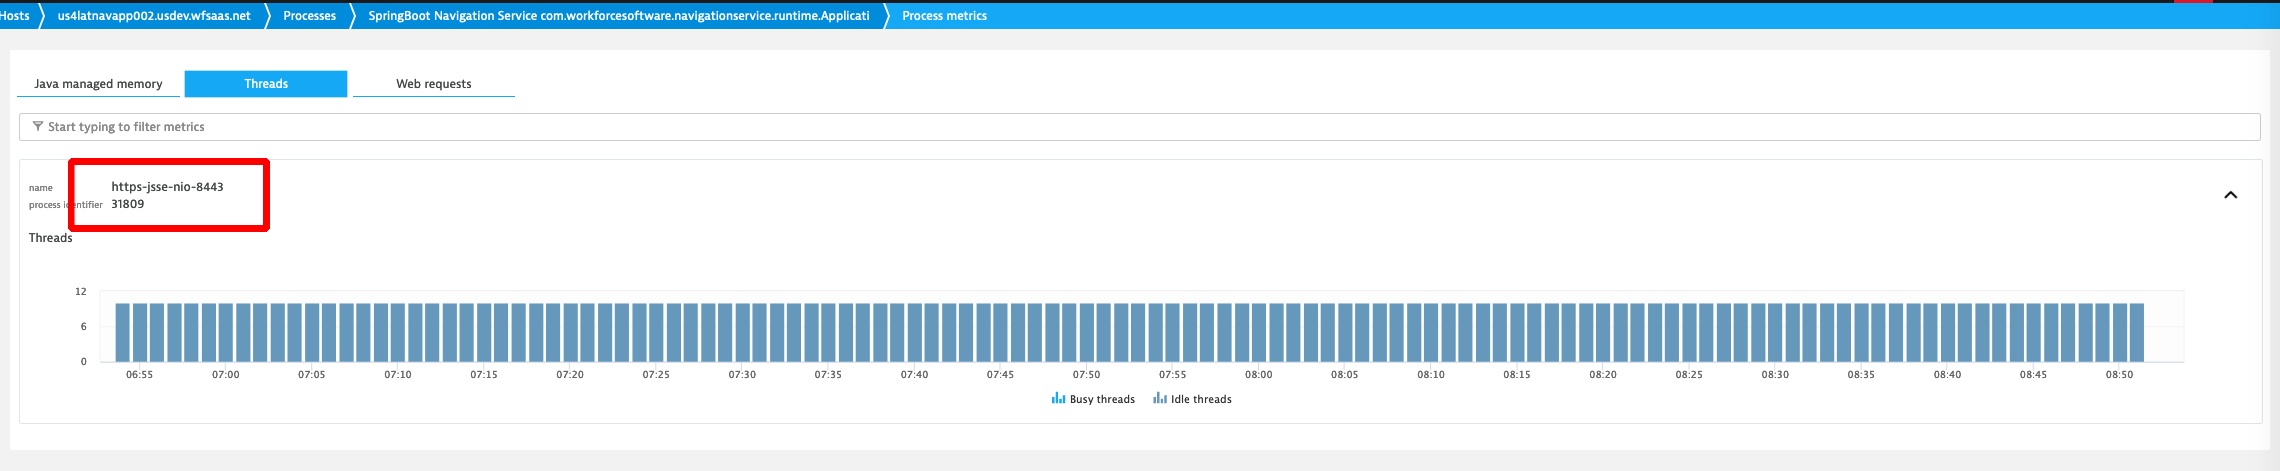
Task: Select the Threads tab
Action: click(x=266, y=84)
